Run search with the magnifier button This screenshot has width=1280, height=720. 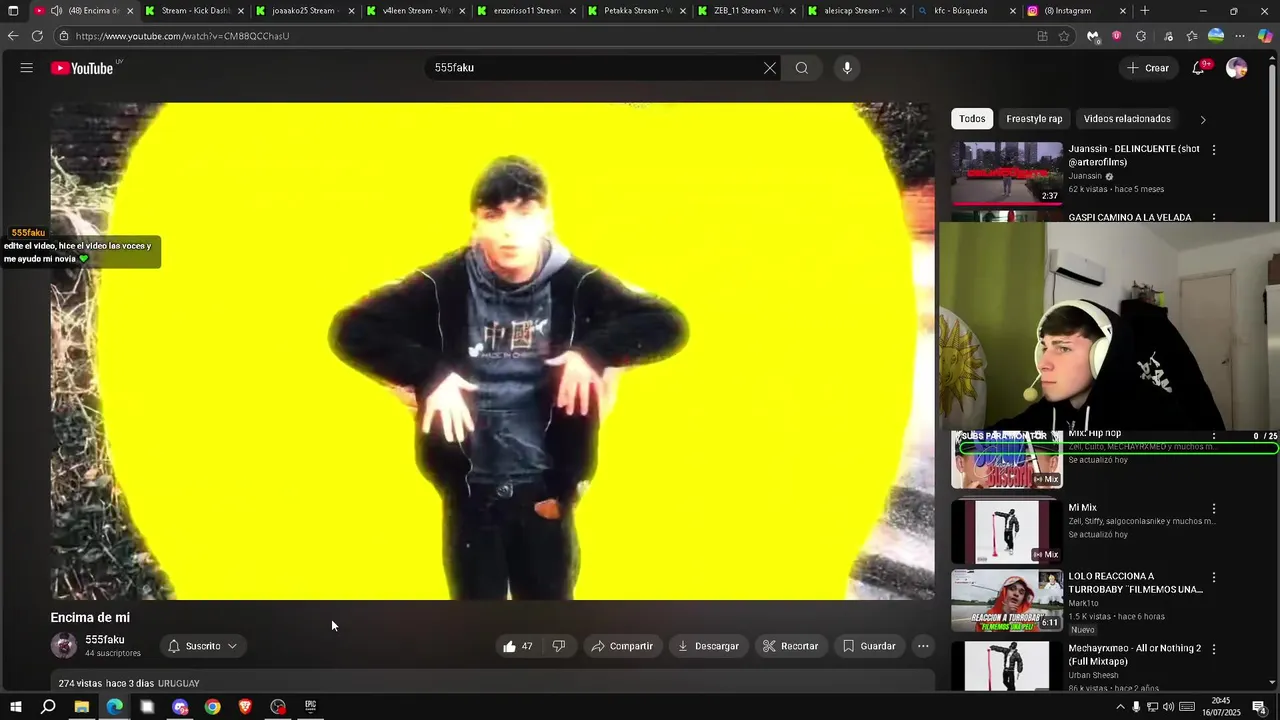point(802,68)
